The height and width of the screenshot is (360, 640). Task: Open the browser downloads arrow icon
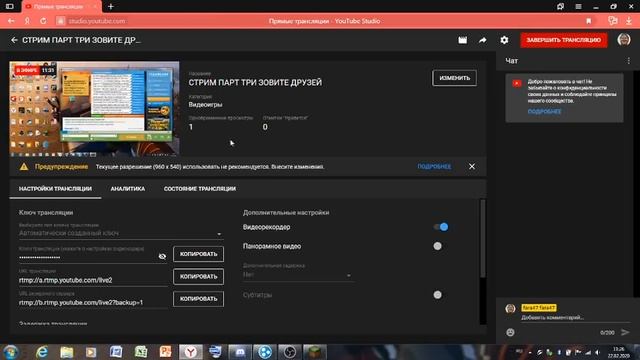629,21
